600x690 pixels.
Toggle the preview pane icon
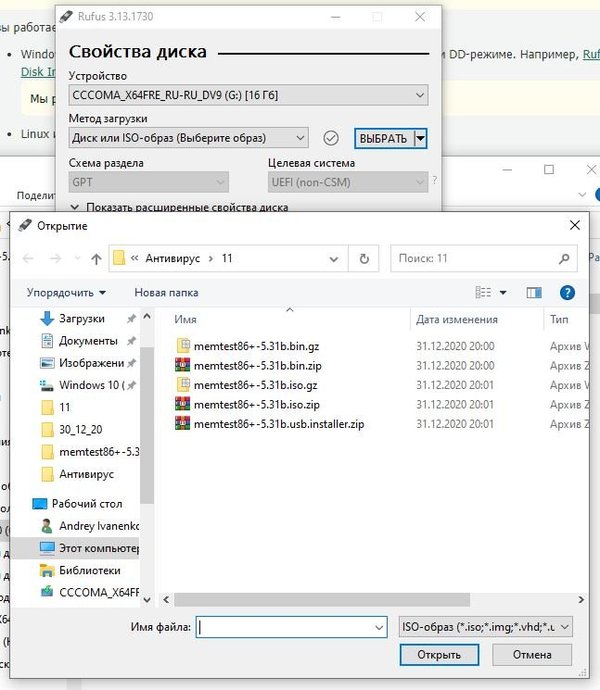coord(534,293)
